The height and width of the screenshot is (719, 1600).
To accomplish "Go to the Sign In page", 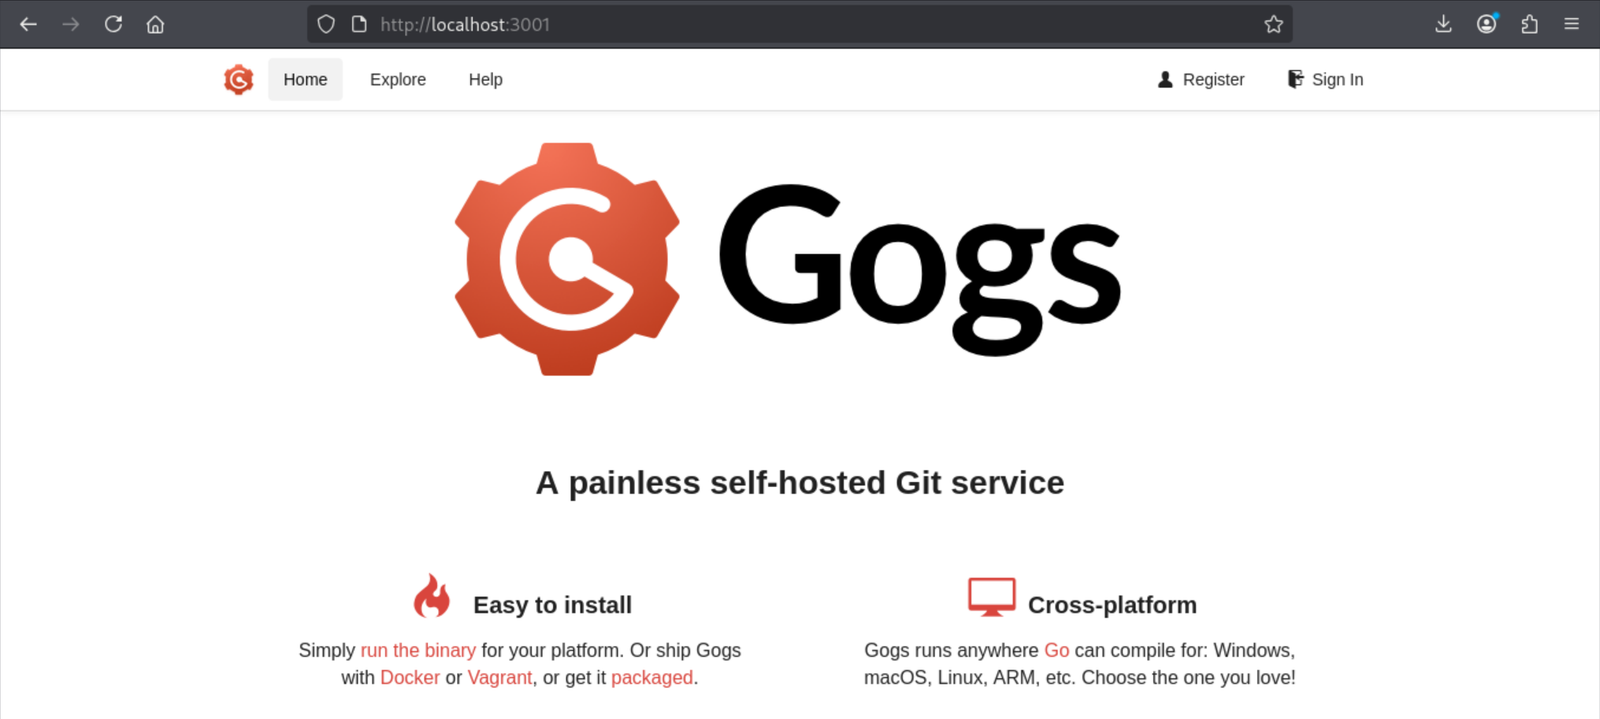I will [x=1325, y=80].
